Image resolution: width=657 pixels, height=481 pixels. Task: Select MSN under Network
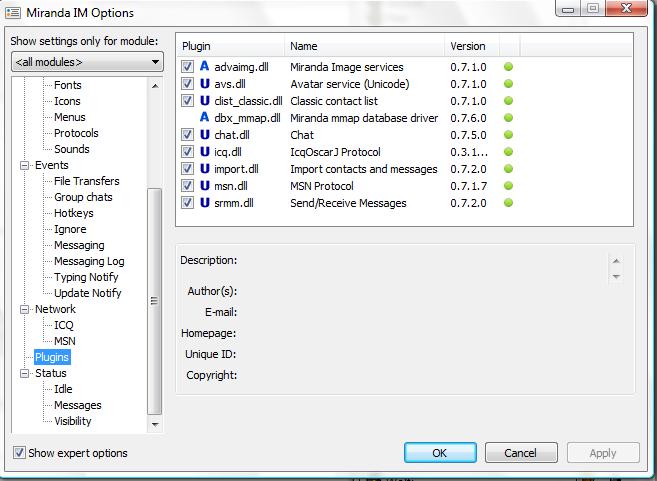(65, 341)
